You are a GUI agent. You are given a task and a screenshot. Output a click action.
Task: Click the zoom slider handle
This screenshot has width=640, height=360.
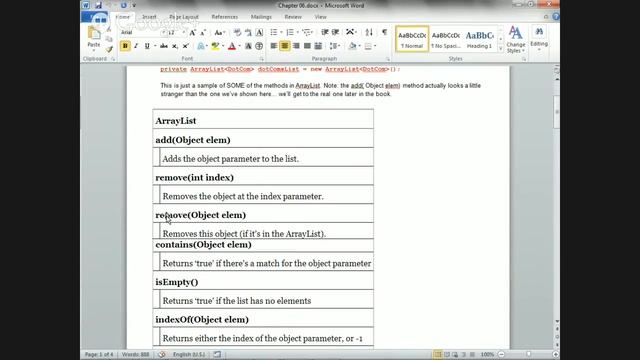[x=529, y=354]
